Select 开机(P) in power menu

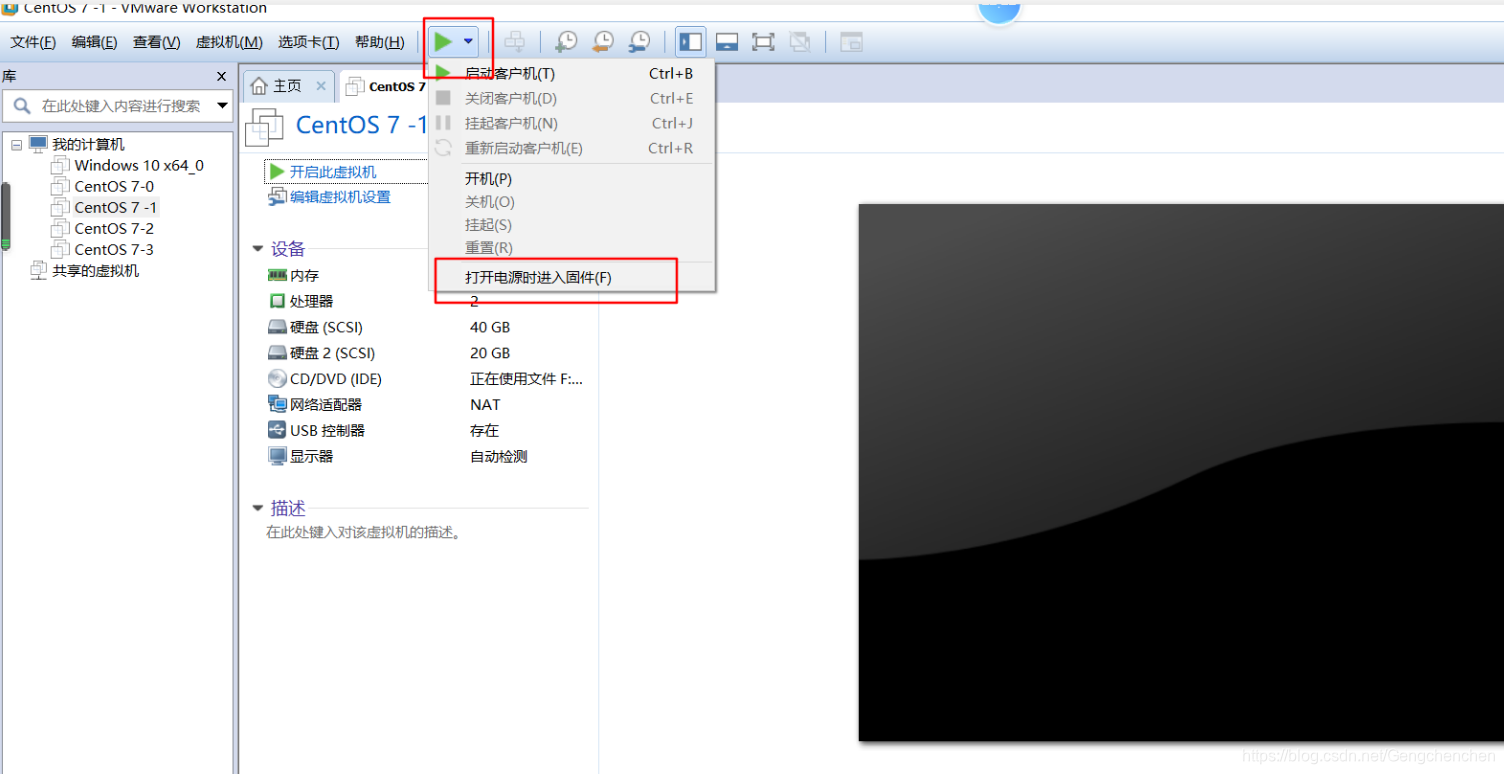coord(572,179)
